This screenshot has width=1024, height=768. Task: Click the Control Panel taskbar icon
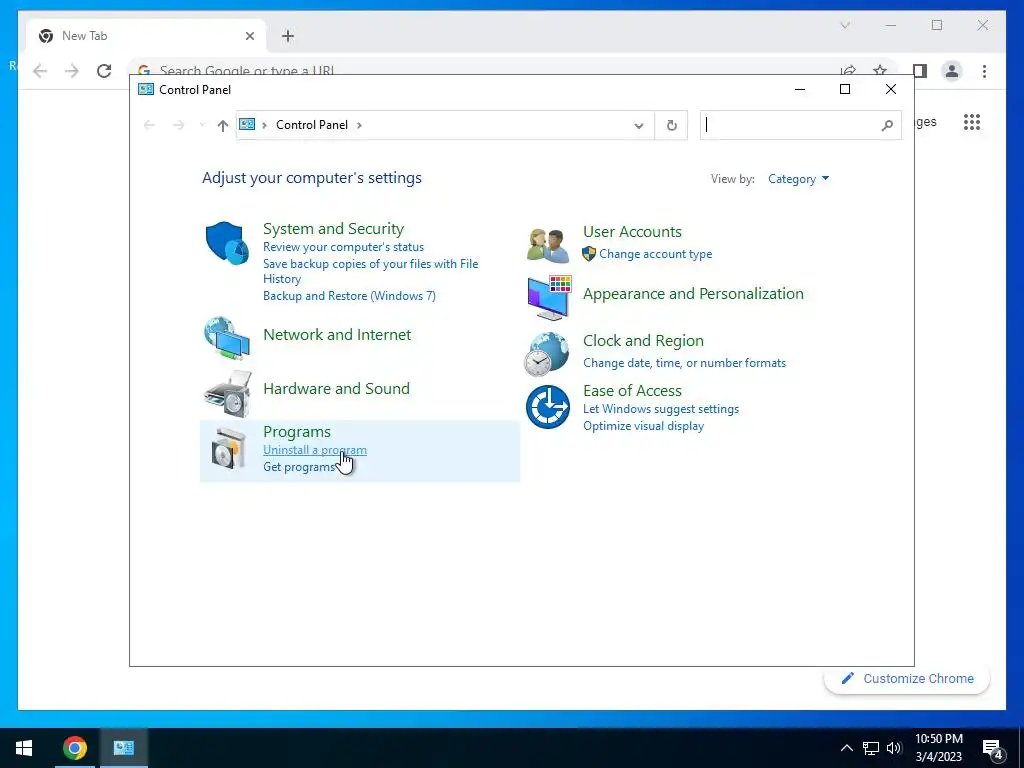123,748
